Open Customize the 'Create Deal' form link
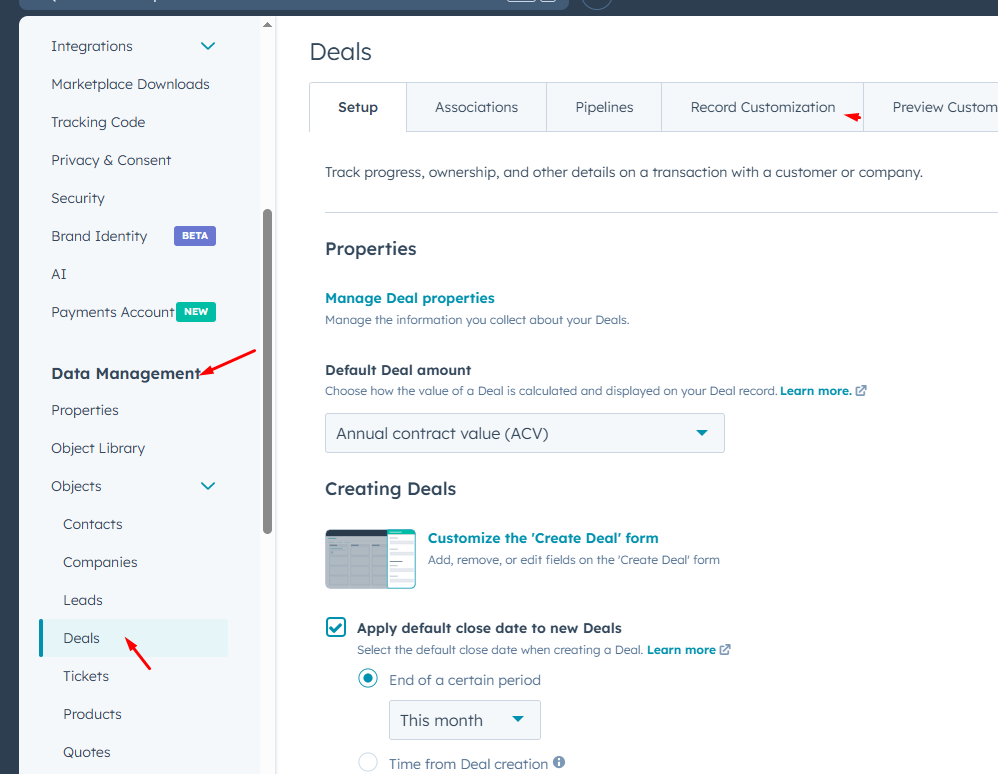The image size is (998, 774). pos(543,538)
